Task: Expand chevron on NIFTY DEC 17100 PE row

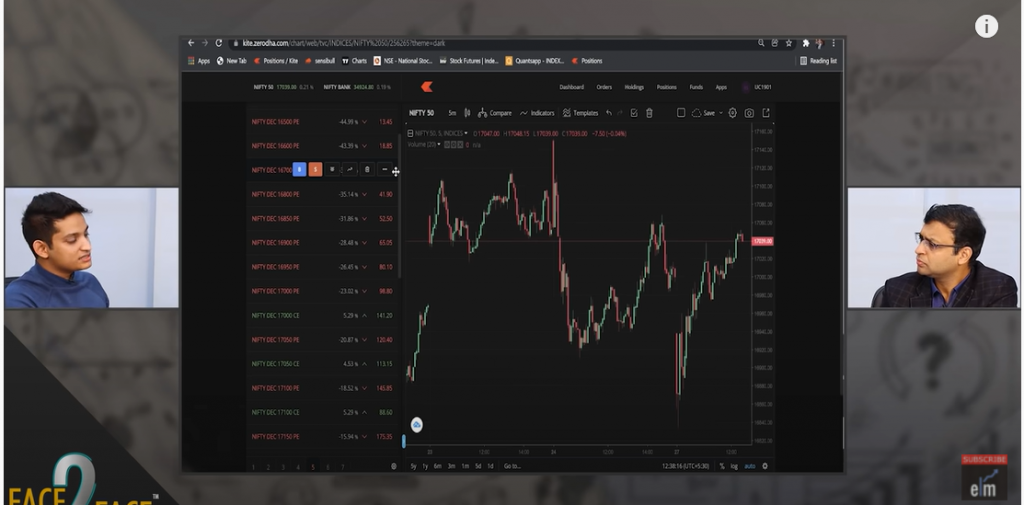Action: [x=364, y=388]
